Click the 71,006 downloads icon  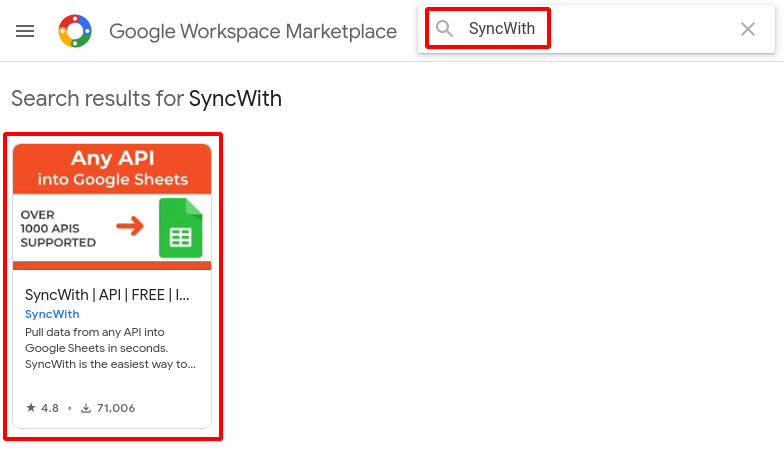(86, 408)
